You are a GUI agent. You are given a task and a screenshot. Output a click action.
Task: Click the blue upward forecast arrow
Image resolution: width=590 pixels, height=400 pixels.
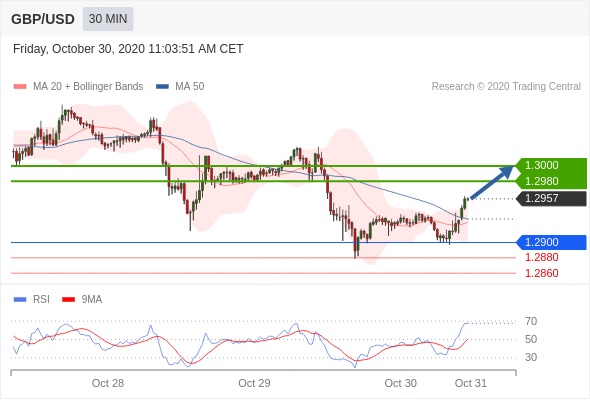coord(492,182)
